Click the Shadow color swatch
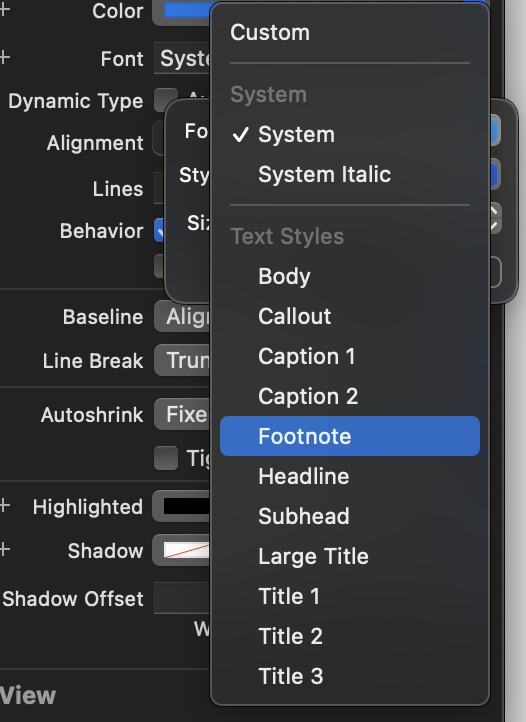Image resolution: width=526 pixels, height=722 pixels. (x=187, y=550)
